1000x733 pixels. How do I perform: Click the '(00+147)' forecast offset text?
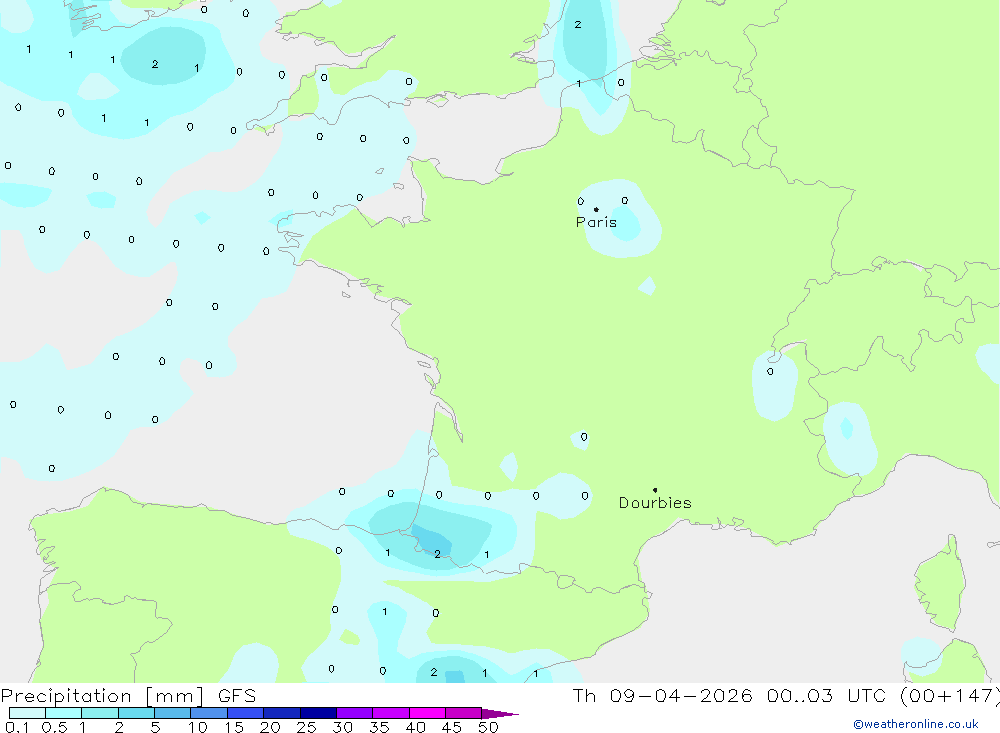coord(949,695)
